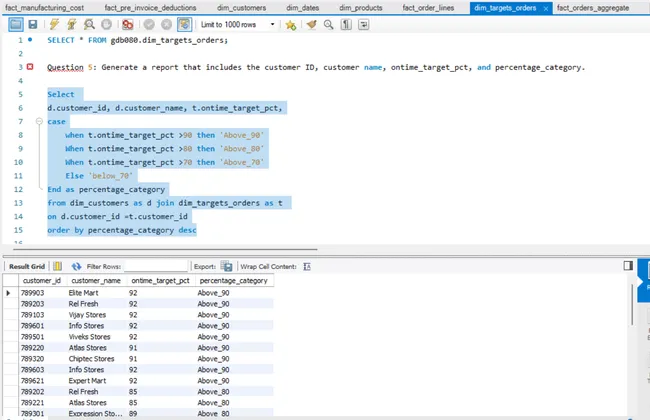
Task: Switch to fact_manufacturing_cost tab
Action: click(x=45, y=7)
